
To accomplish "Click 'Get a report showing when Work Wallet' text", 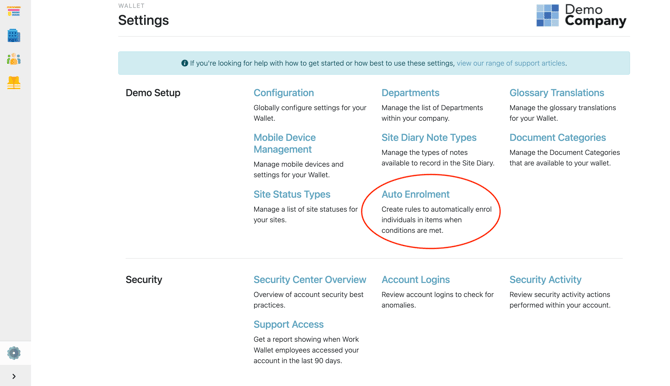I will coord(306,350).
